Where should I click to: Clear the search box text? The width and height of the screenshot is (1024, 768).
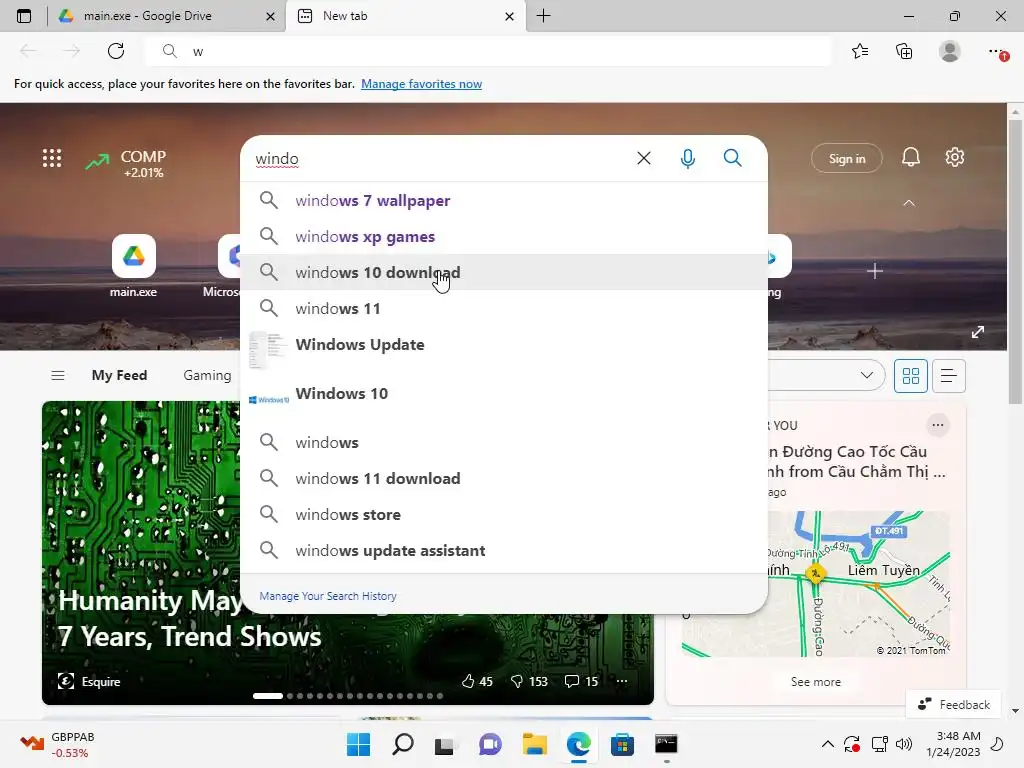(x=644, y=158)
